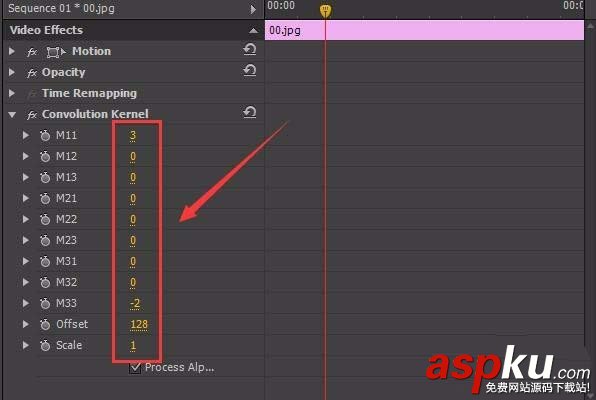Toggle animation stopwatch for Scale
The image size is (596, 400).
pos(45,345)
